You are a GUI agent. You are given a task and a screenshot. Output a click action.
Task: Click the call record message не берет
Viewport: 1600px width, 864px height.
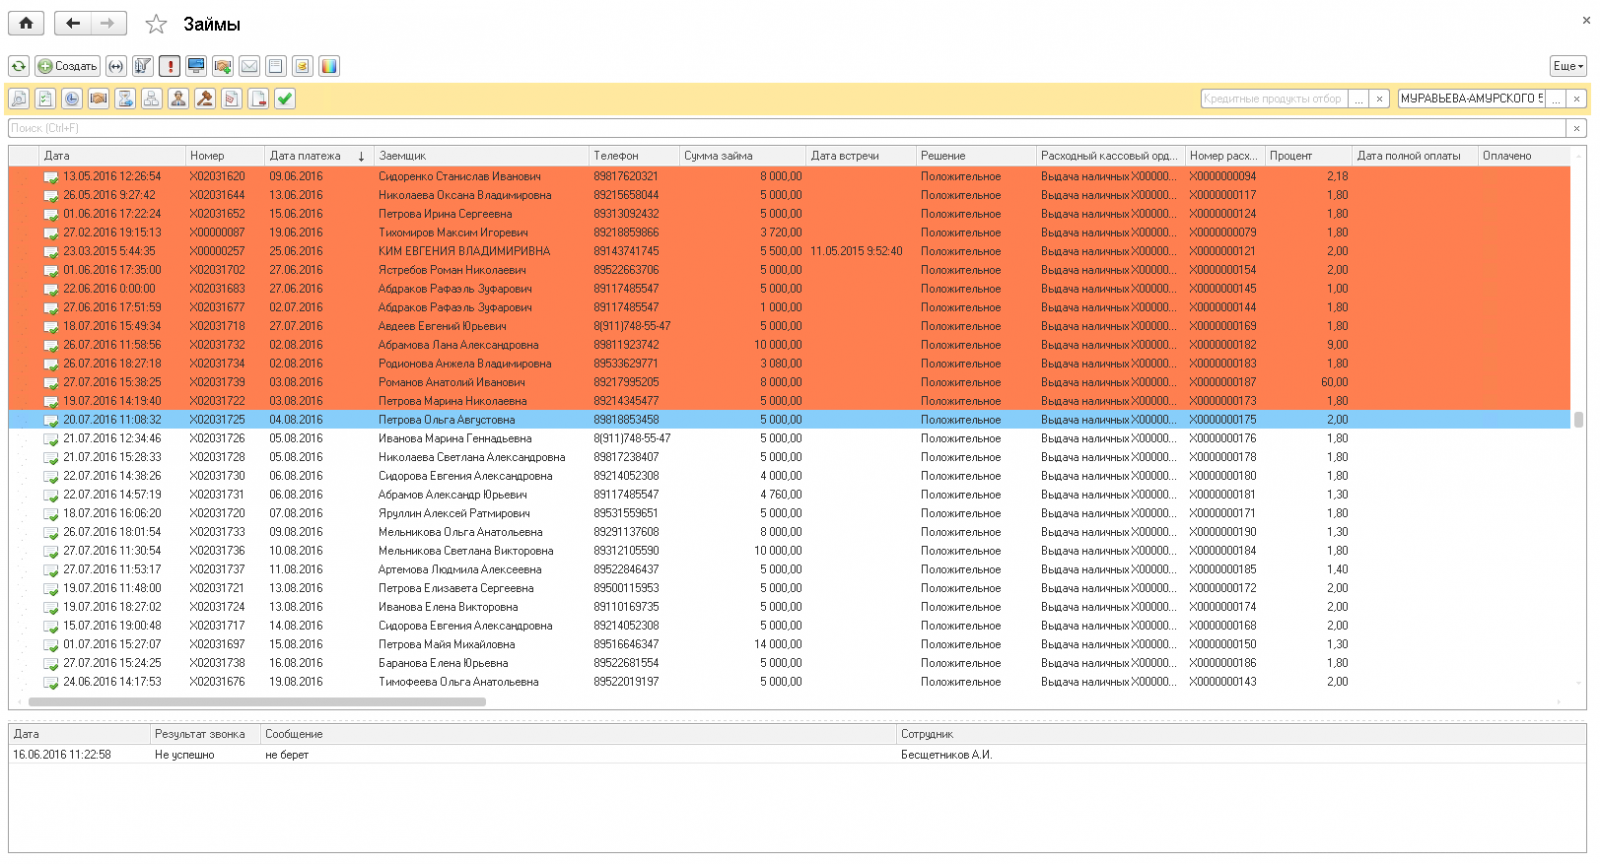(287, 755)
